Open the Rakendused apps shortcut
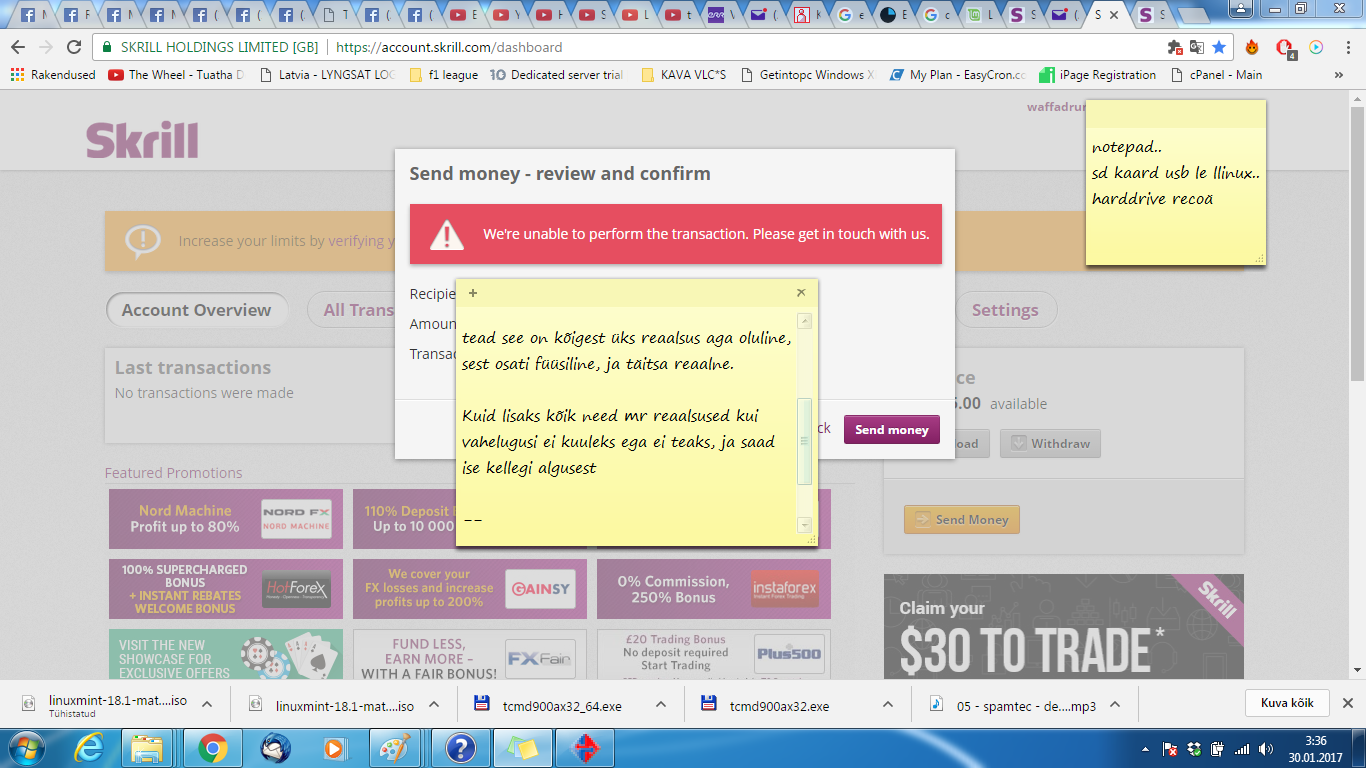This screenshot has height=768, width=1366. [x=52, y=75]
